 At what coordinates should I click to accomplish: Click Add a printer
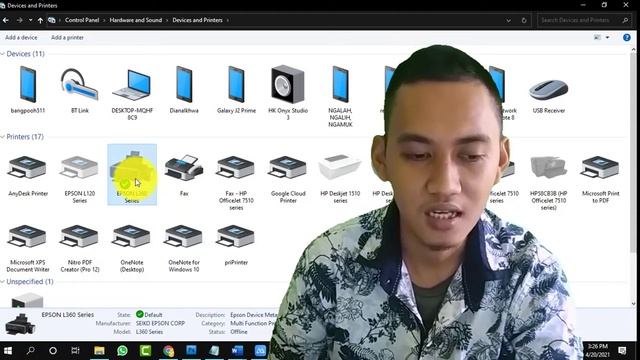click(67, 38)
